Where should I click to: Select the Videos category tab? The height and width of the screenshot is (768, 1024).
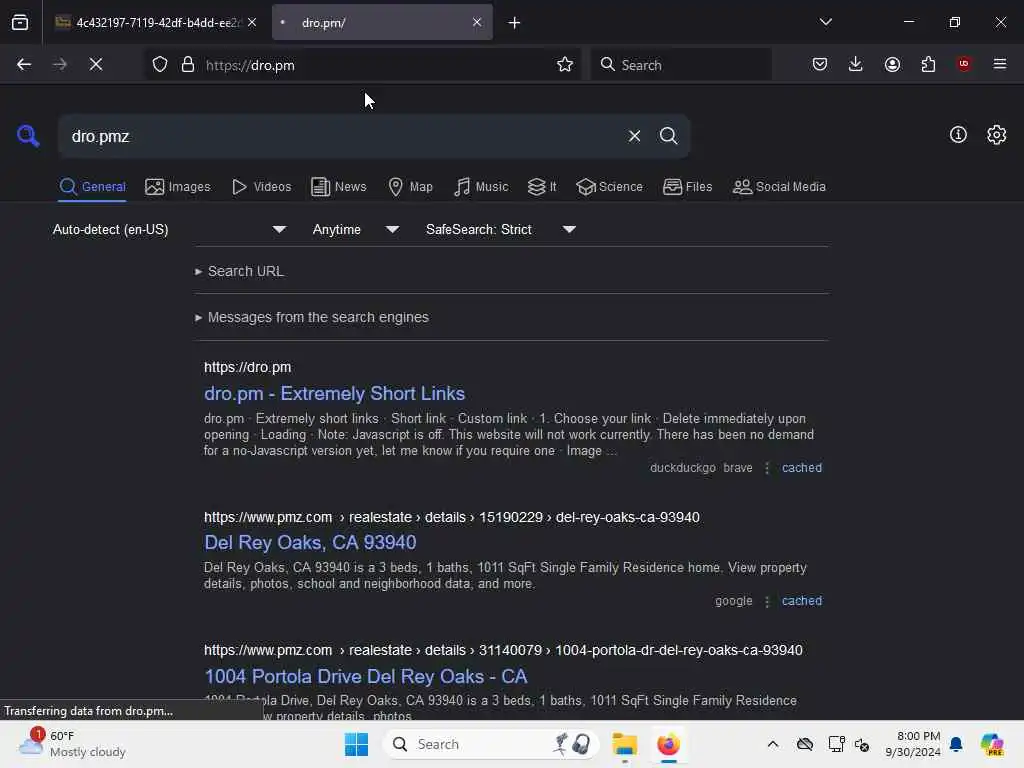coord(261,187)
